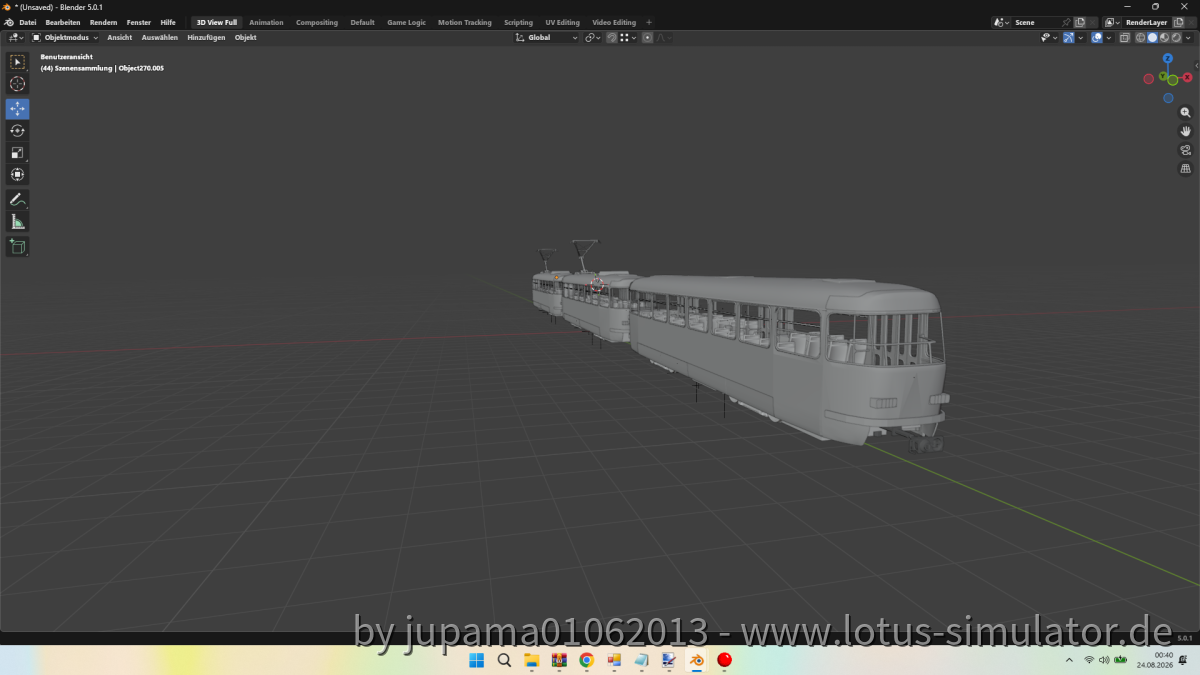This screenshot has width=1200, height=675.
Task: Click add new view layer icon
Action: pyautogui.click(x=1178, y=22)
